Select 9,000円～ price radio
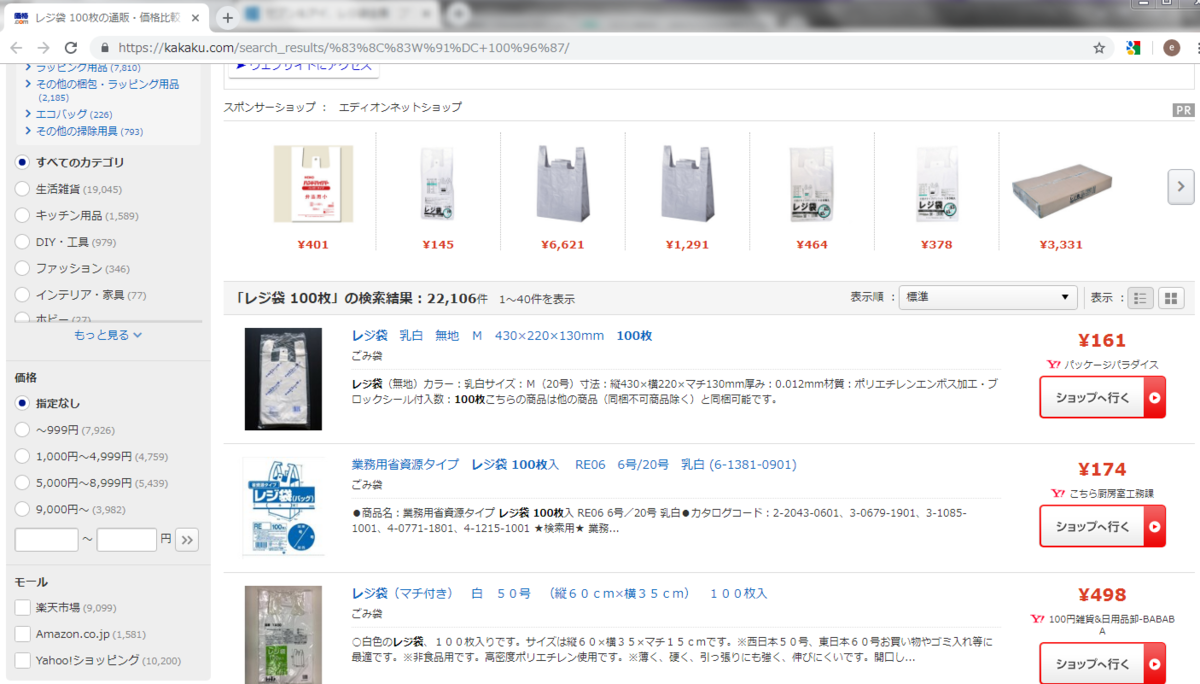Viewport: 1200px width, 684px height. [x=23, y=509]
